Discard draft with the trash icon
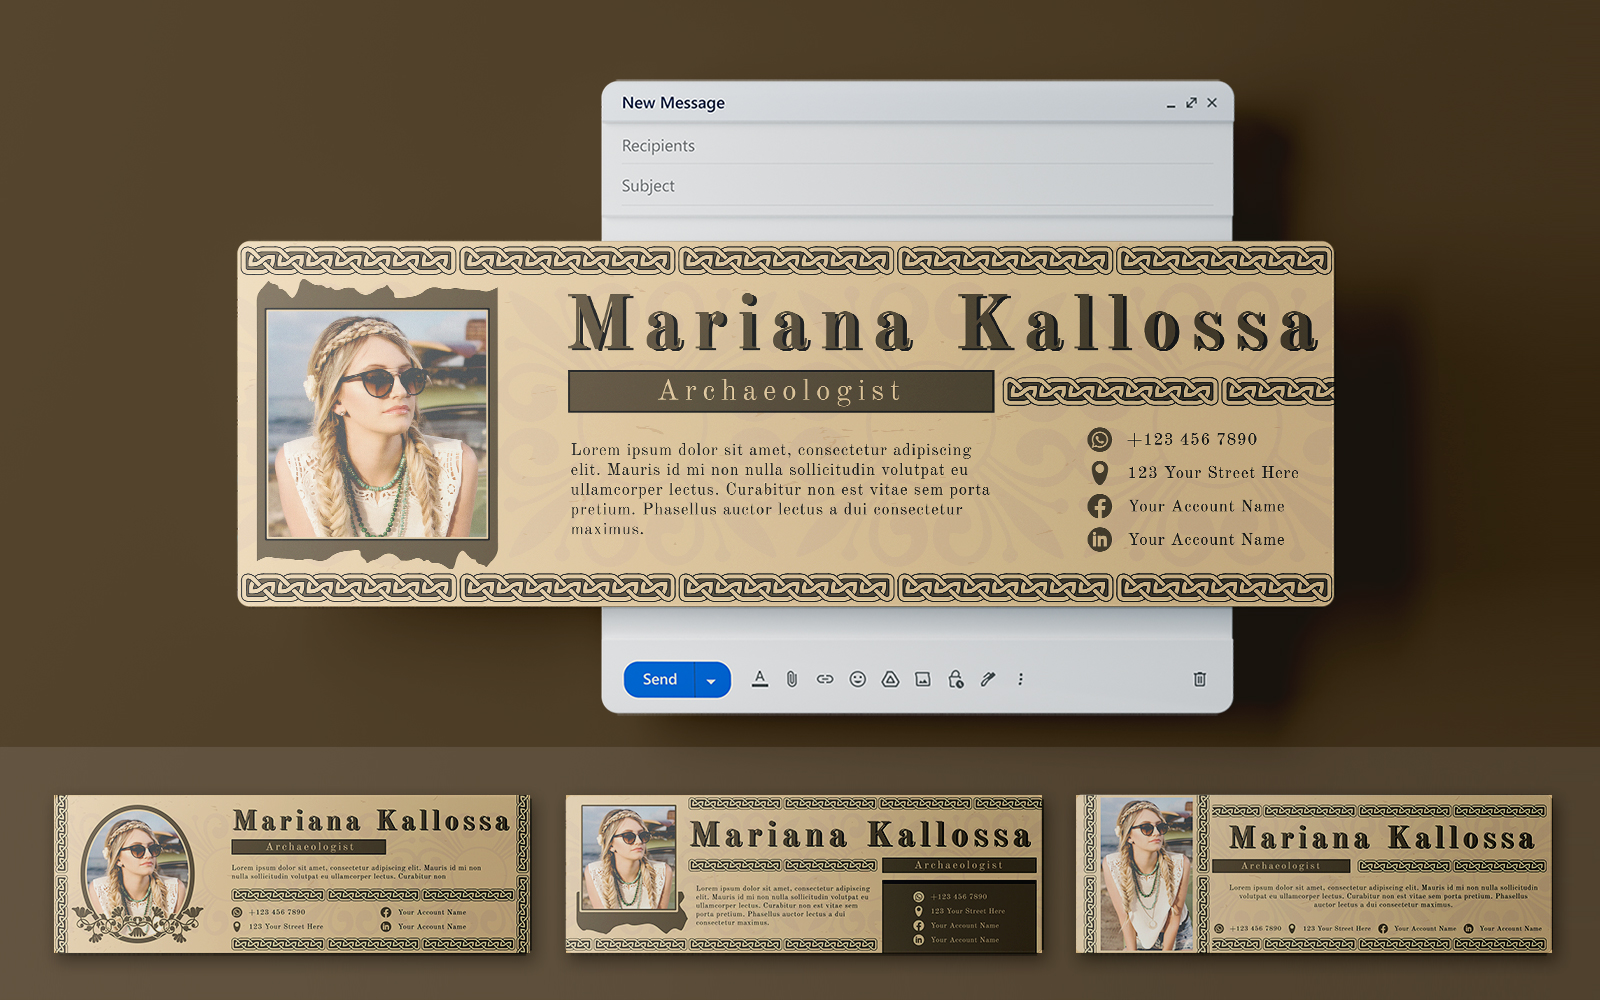This screenshot has height=1000, width=1600. click(x=1199, y=679)
